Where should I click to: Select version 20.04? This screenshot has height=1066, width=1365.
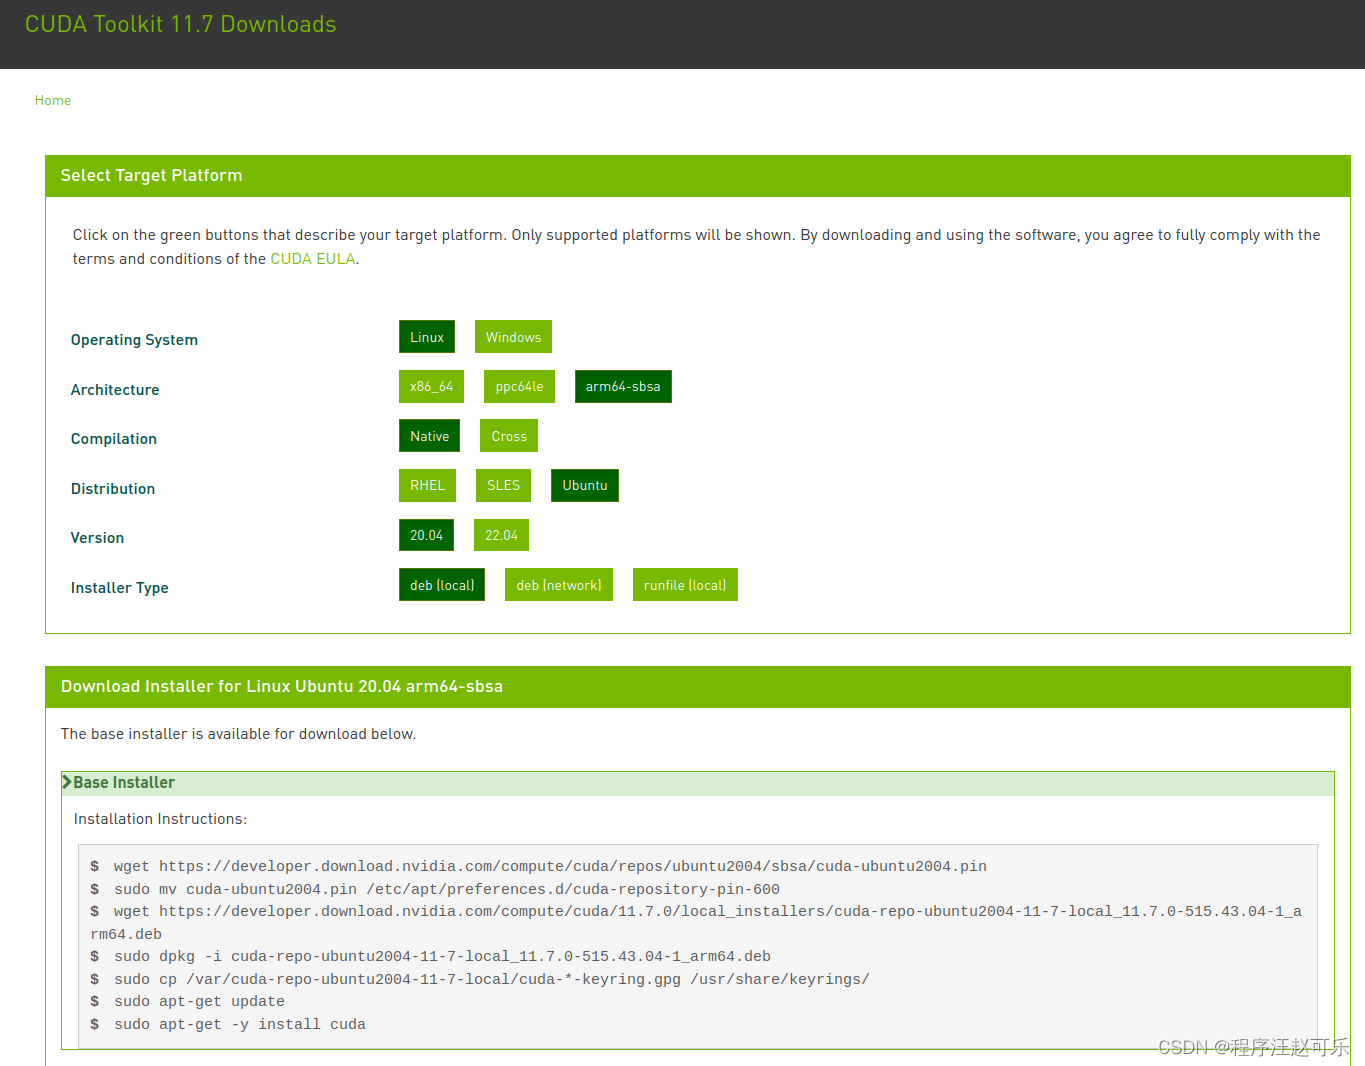pyautogui.click(x=426, y=535)
